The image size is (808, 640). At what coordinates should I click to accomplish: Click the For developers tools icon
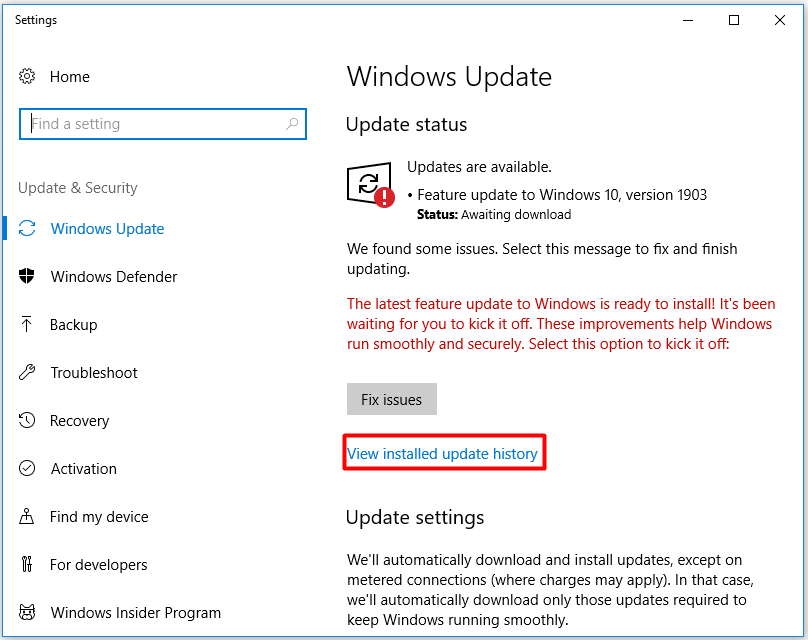[27, 564]
